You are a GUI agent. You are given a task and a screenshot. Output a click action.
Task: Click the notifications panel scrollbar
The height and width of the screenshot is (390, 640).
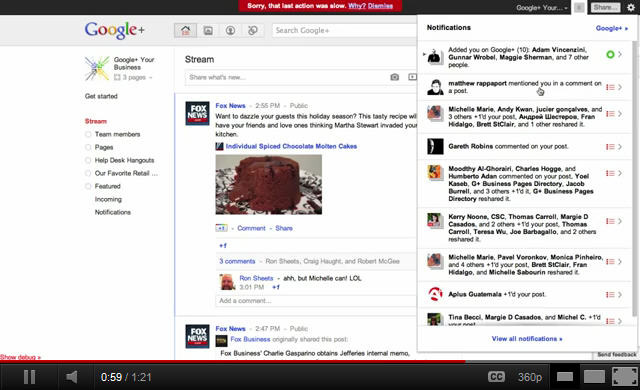[x=634, y=178]
